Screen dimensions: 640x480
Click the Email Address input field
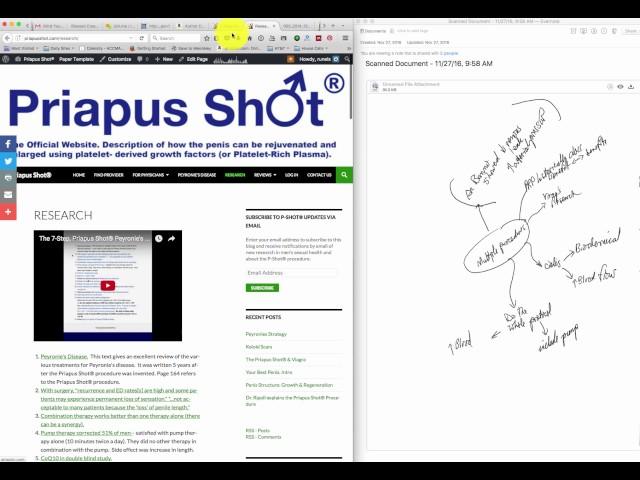pos(291,273)
